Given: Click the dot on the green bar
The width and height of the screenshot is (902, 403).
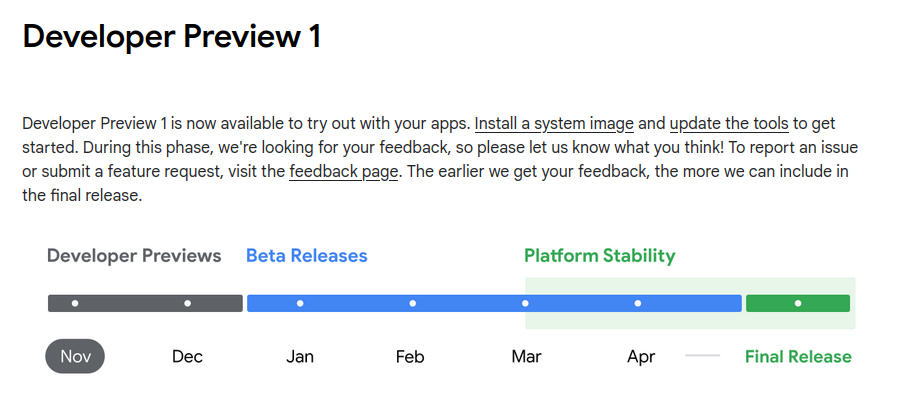Looking at the screenshot, I should pyautogui.click(x=798, y=304).
